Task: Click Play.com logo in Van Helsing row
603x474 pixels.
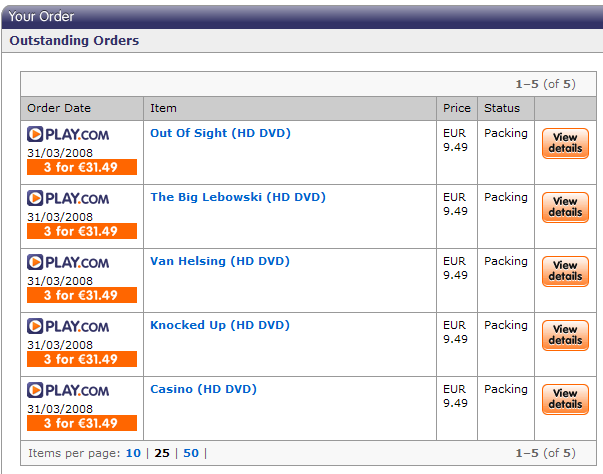Action: pos(68,262)
